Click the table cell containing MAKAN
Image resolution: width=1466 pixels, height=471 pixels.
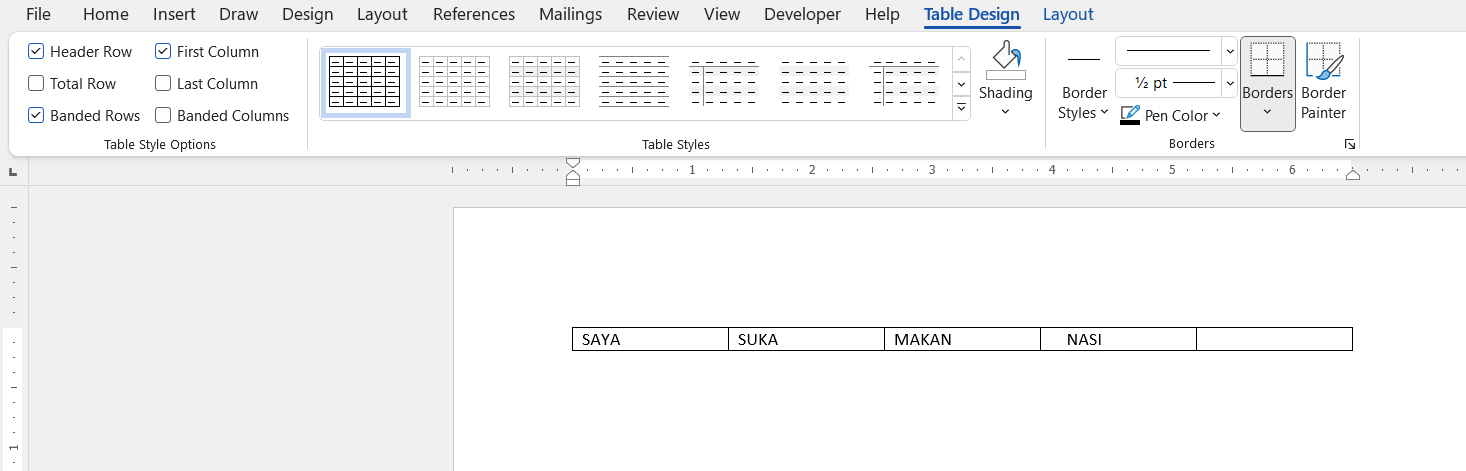click(961, 339)
